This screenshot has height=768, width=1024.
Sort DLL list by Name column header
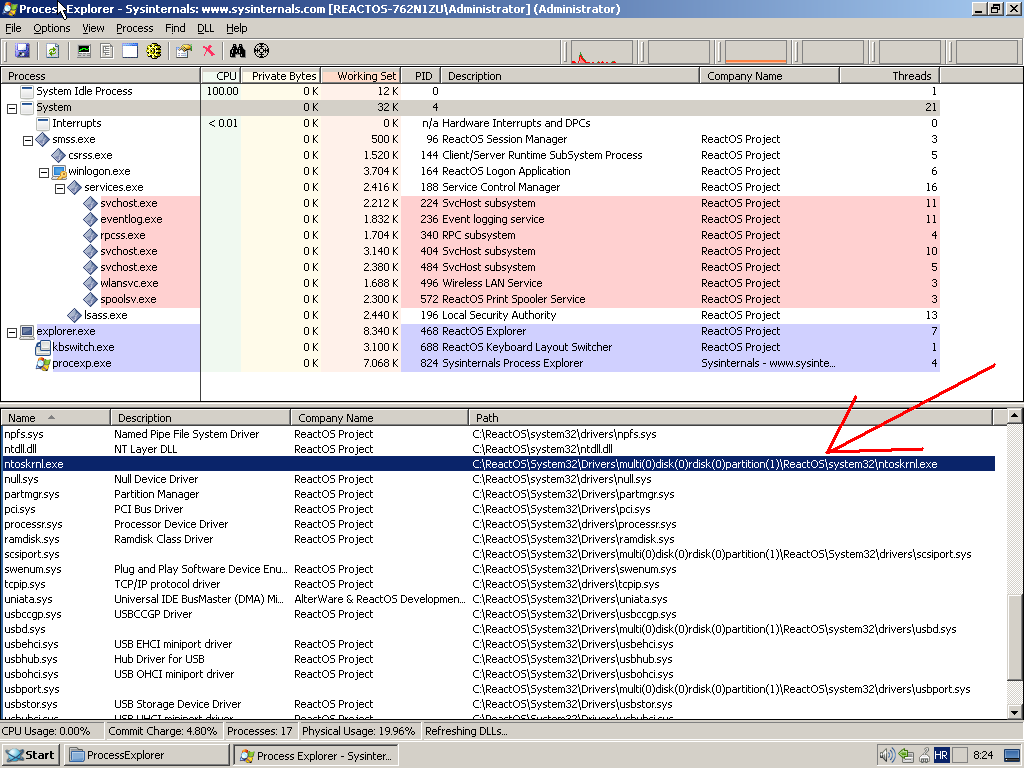[x=56, y=418]
